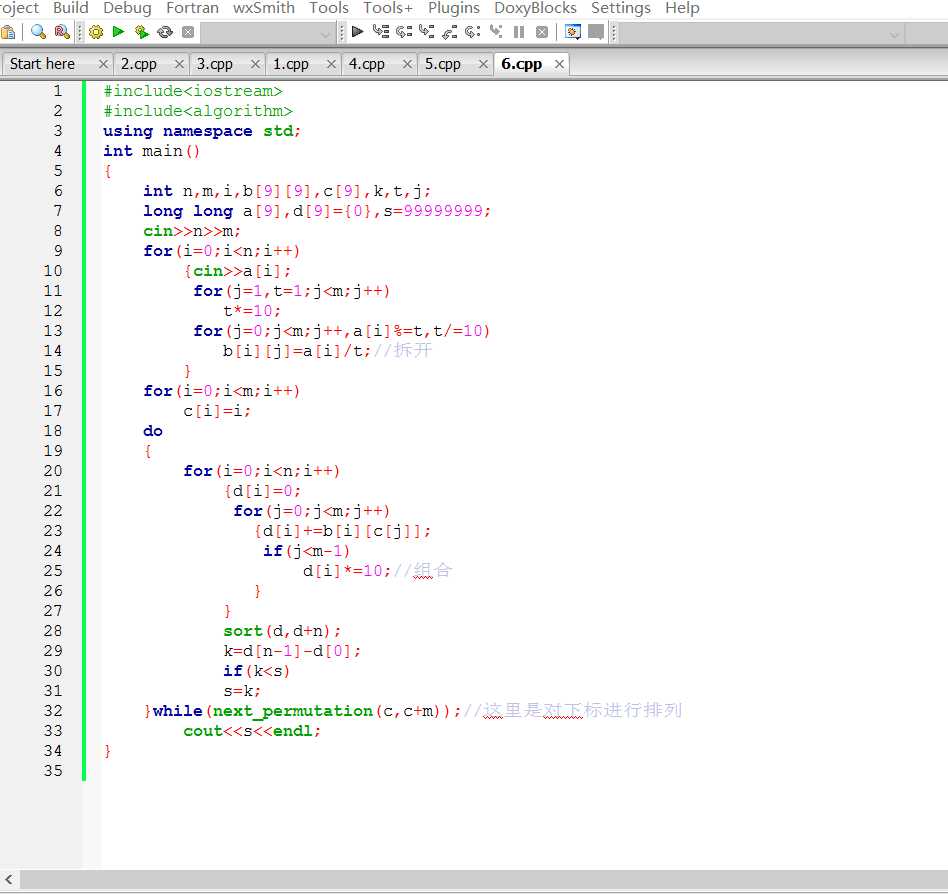Open the wxSmith menu

tap(264, 8)
